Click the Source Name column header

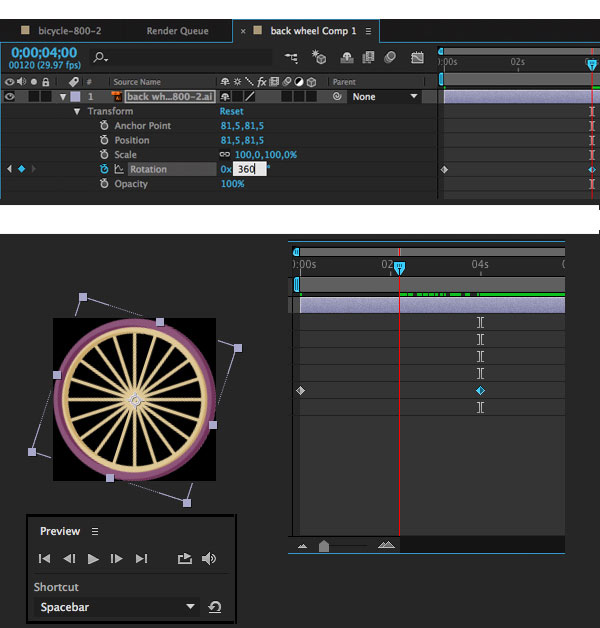[137, 82]
